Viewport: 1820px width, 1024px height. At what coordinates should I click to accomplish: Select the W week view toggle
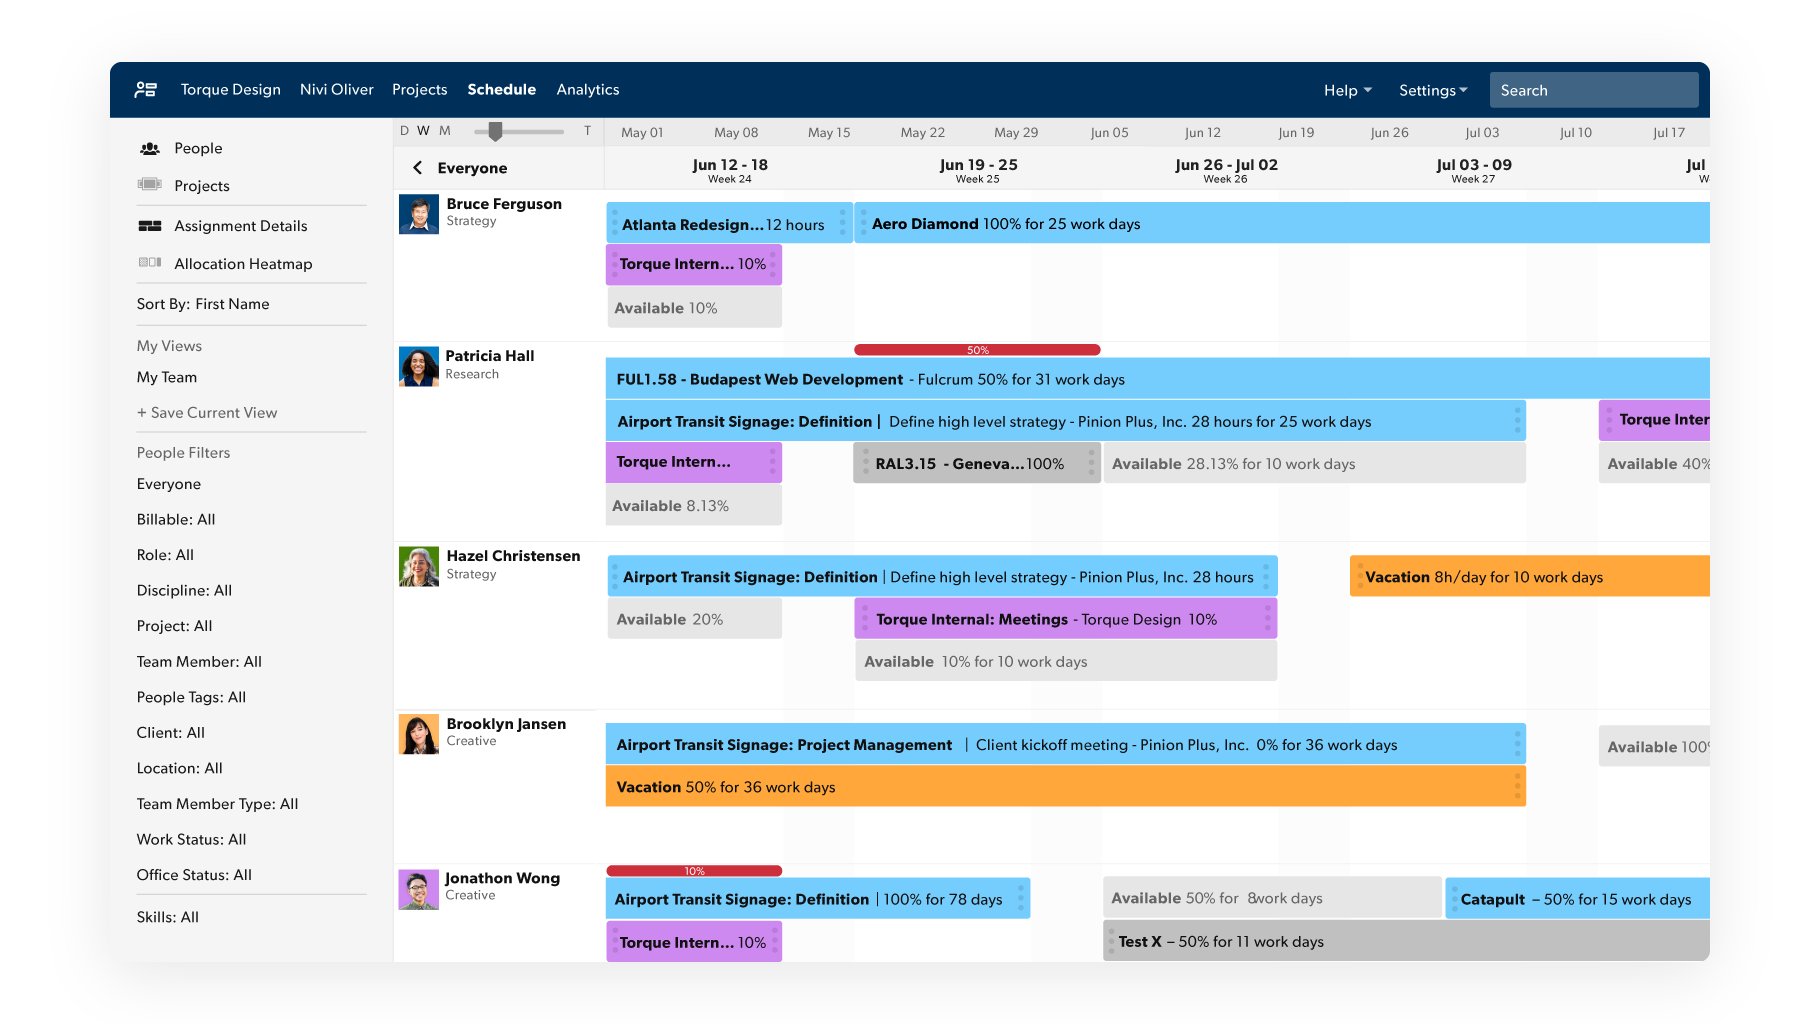(x=423, y=130)
